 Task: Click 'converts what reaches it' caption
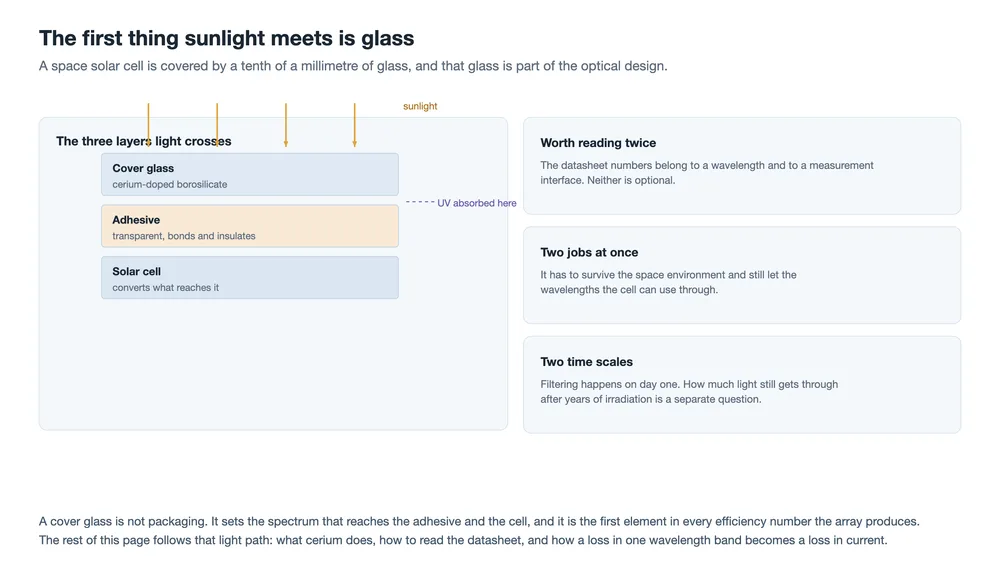point(165,288)
